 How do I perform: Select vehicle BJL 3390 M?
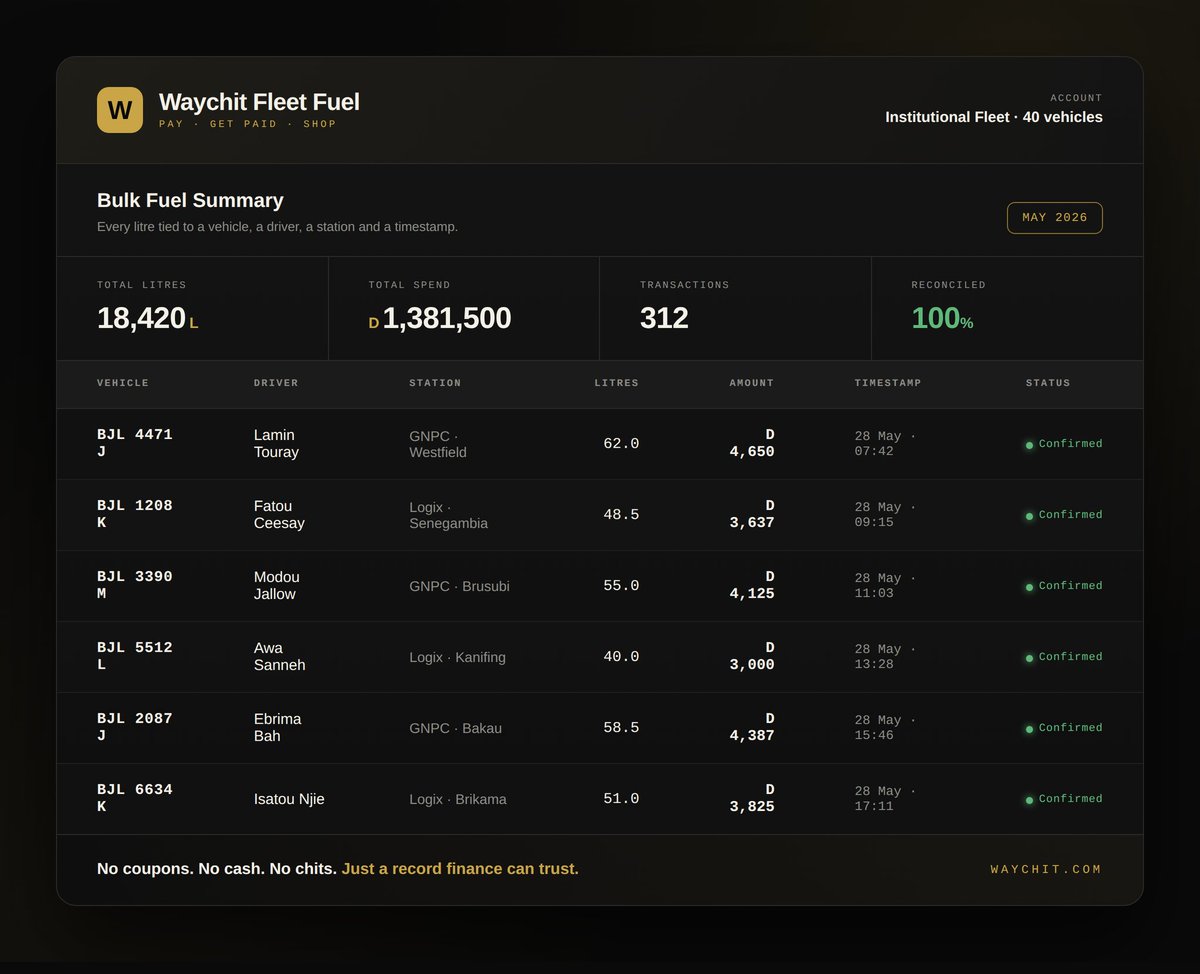135,585
